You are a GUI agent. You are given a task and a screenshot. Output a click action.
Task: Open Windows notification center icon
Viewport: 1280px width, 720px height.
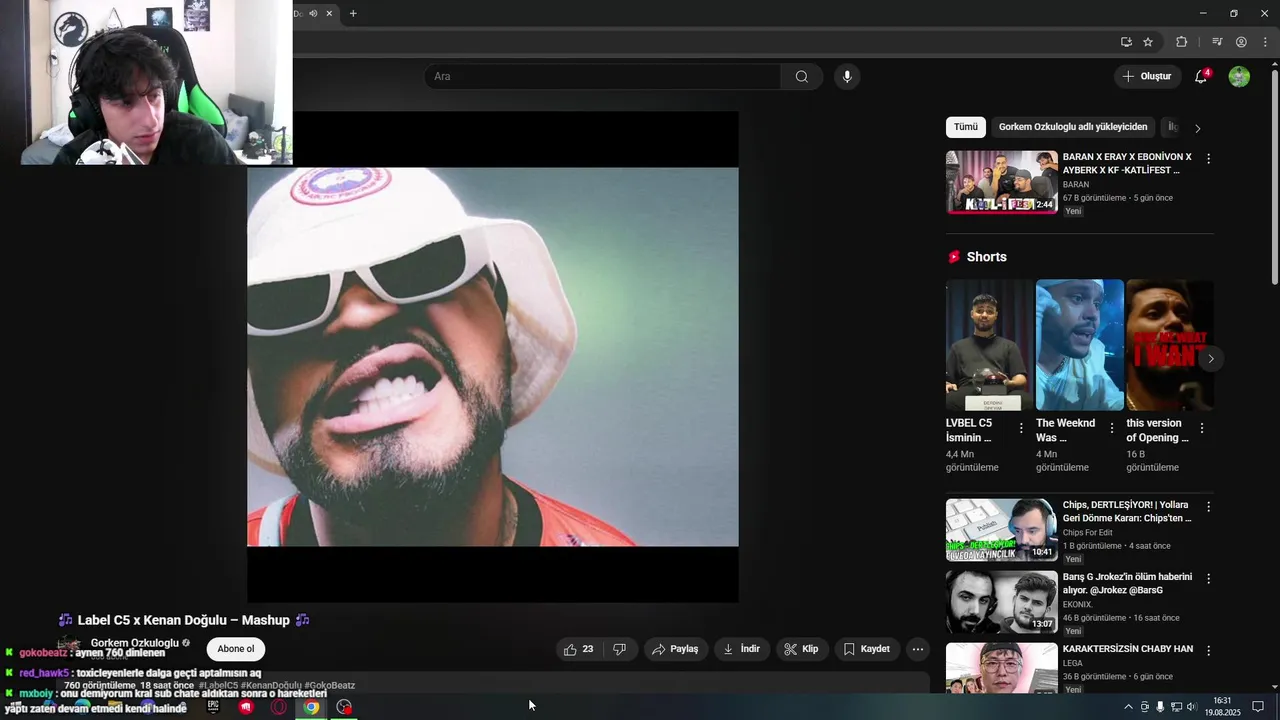[x=1258, y=707]
